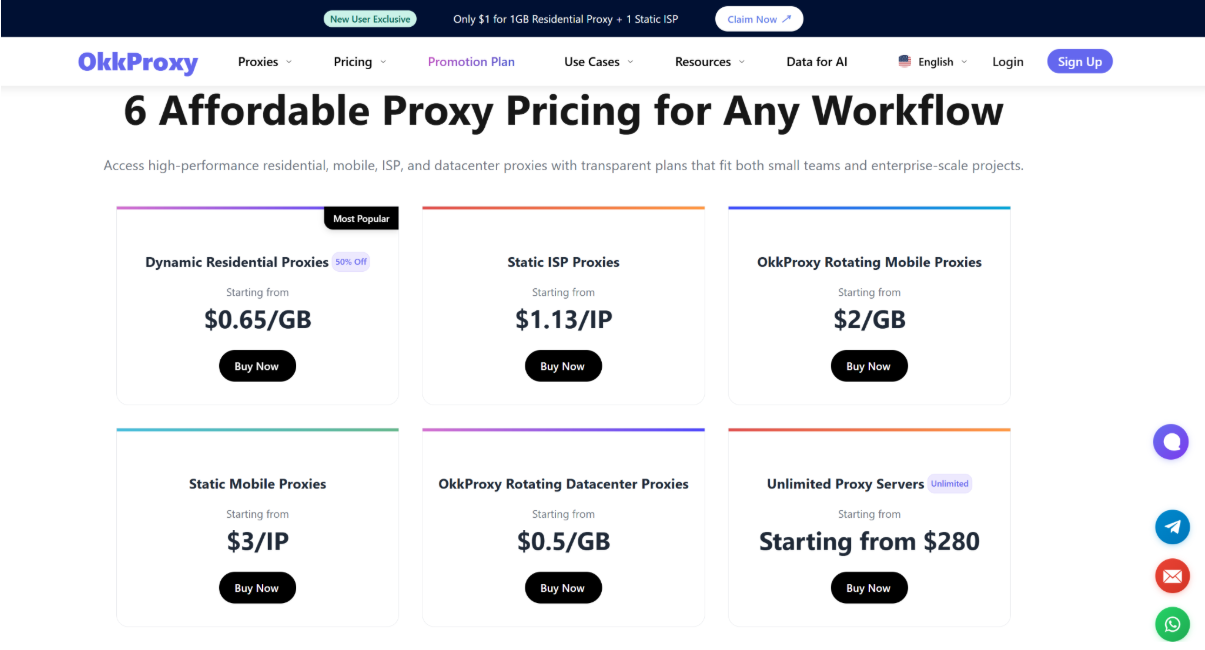Image resolution: width=1205 pixels, height=650 pixels.
Task: Expand the Pricing dropdown menu
Action: 360,62
